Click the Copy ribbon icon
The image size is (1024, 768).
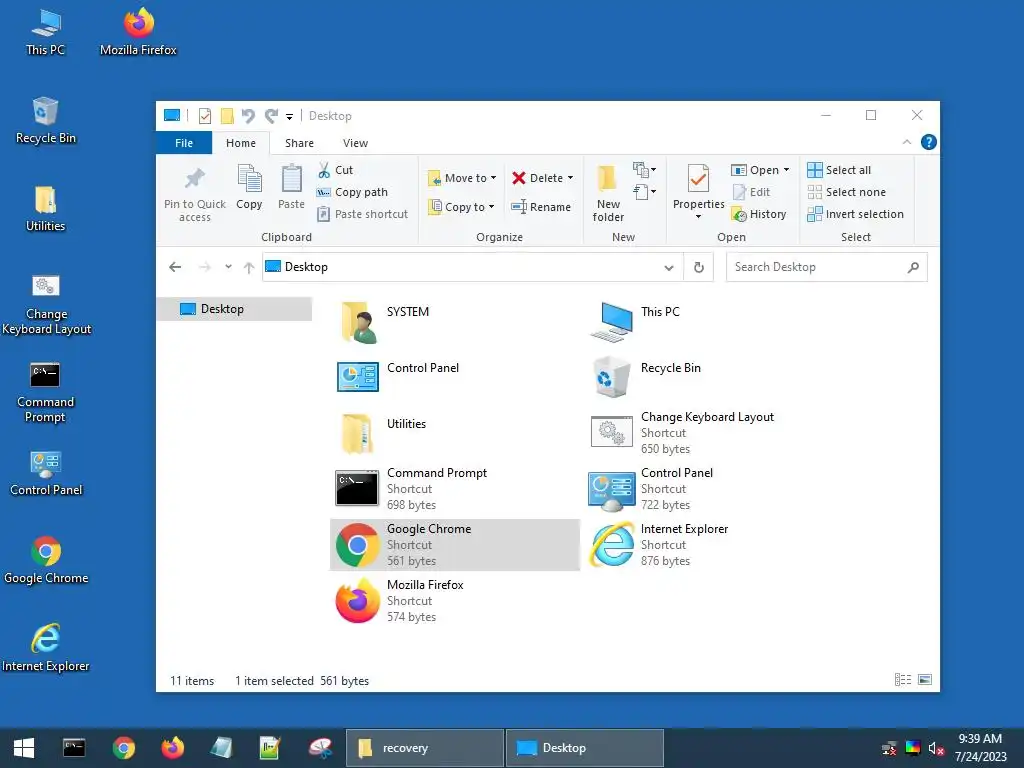pyautogui.click(x=249, y=180)
